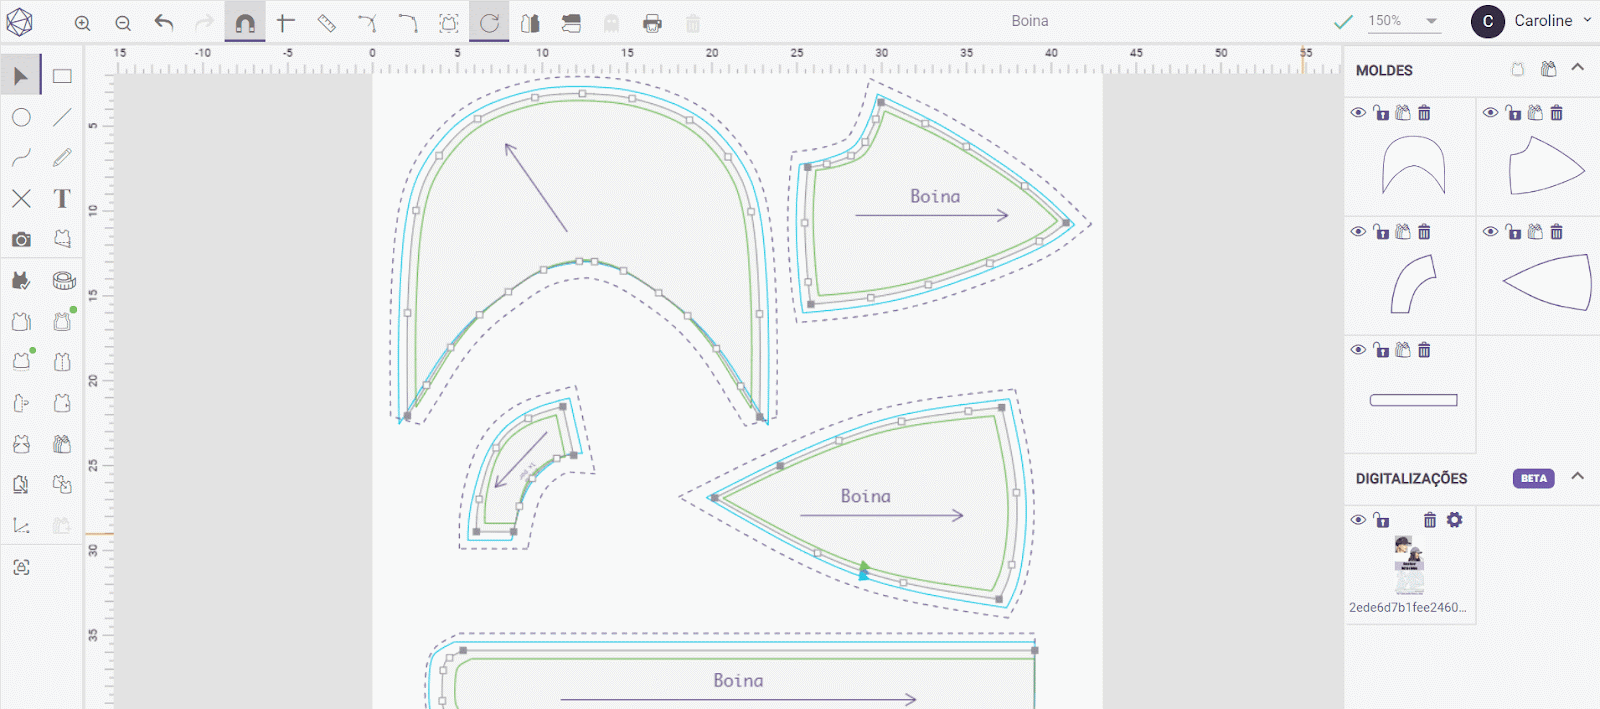Collapse the MOLDES panel
This screenshot has width=1600, height=709.
coord(1577,68)
